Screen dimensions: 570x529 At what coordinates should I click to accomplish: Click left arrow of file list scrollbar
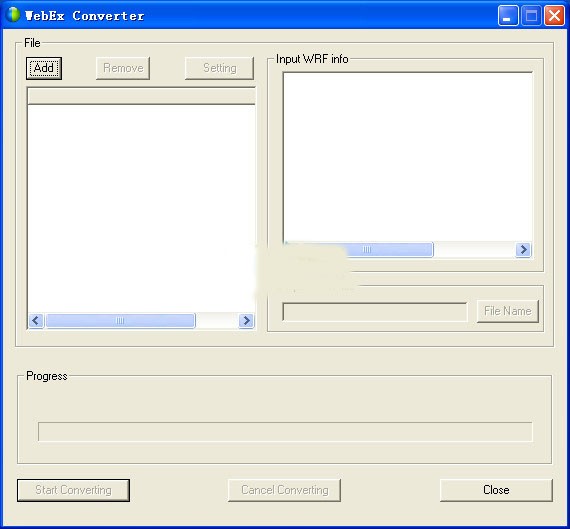(x=36, y=321)
